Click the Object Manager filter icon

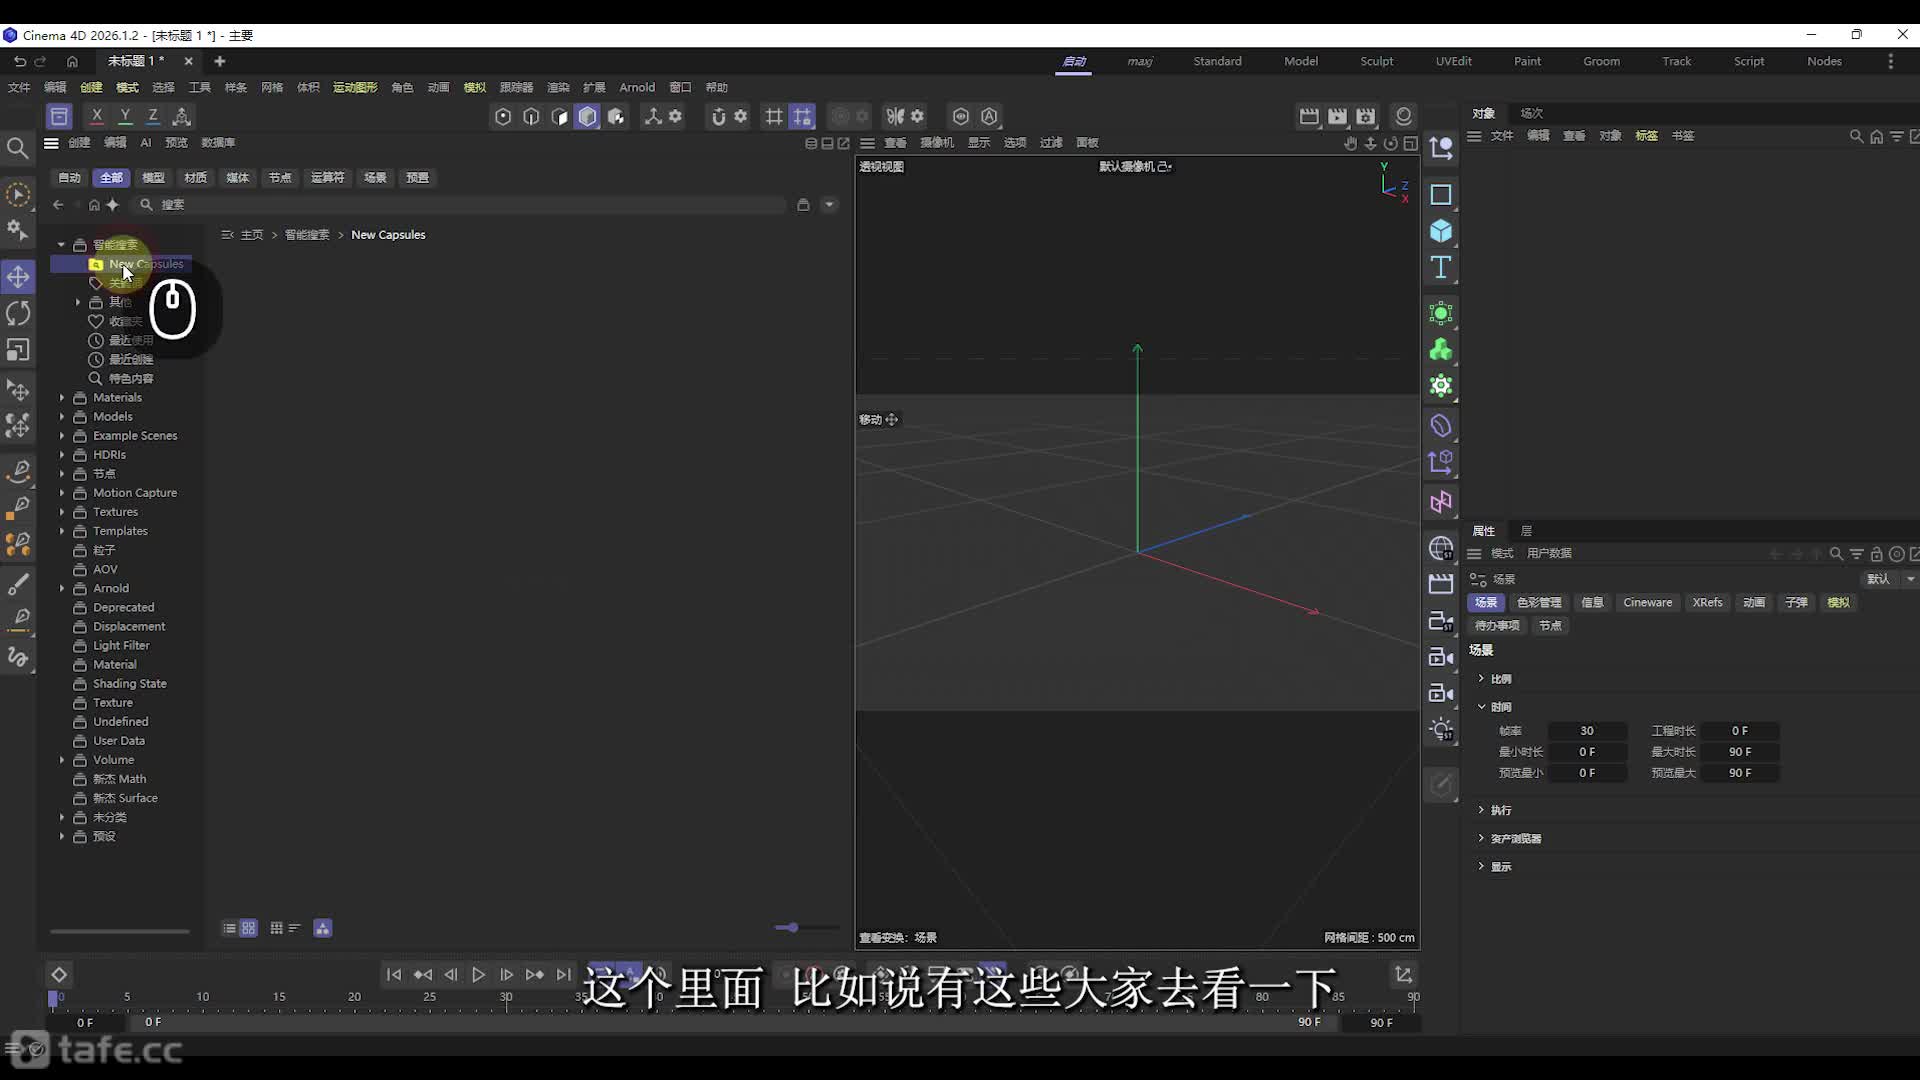point(1896,136)
